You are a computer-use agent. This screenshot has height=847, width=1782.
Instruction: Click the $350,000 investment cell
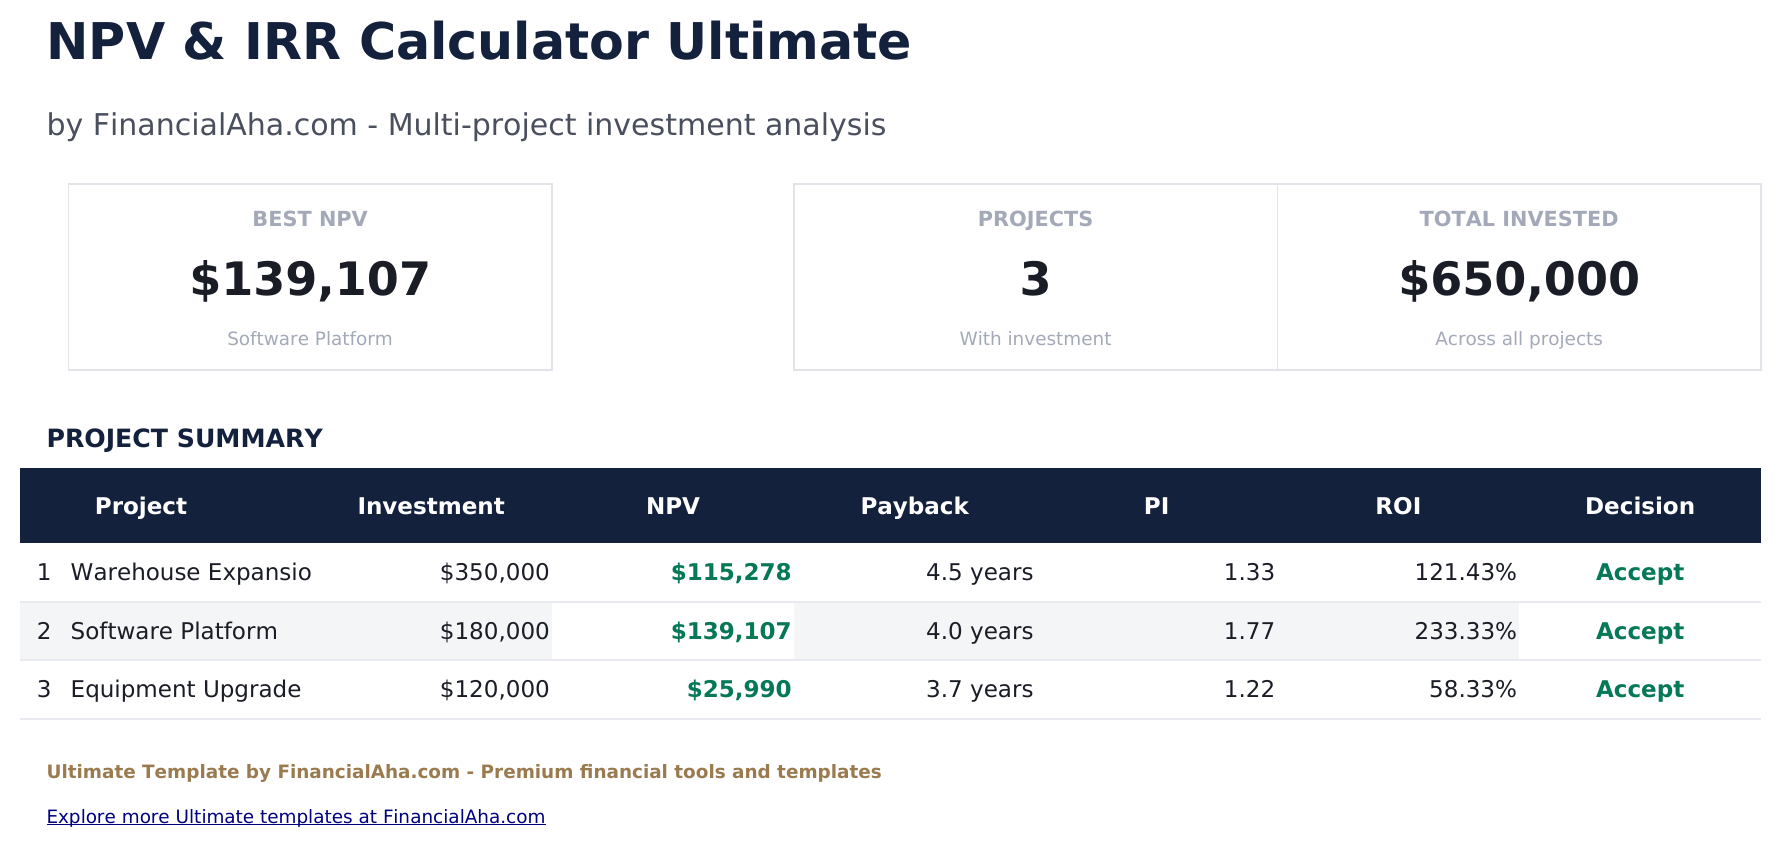pyautogui.click(x=494, y=573)
